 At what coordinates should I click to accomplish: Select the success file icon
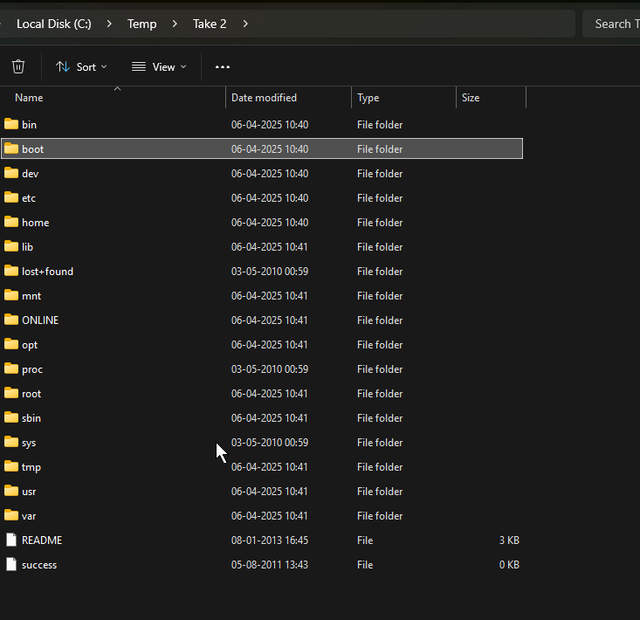(x=11, y=564)
